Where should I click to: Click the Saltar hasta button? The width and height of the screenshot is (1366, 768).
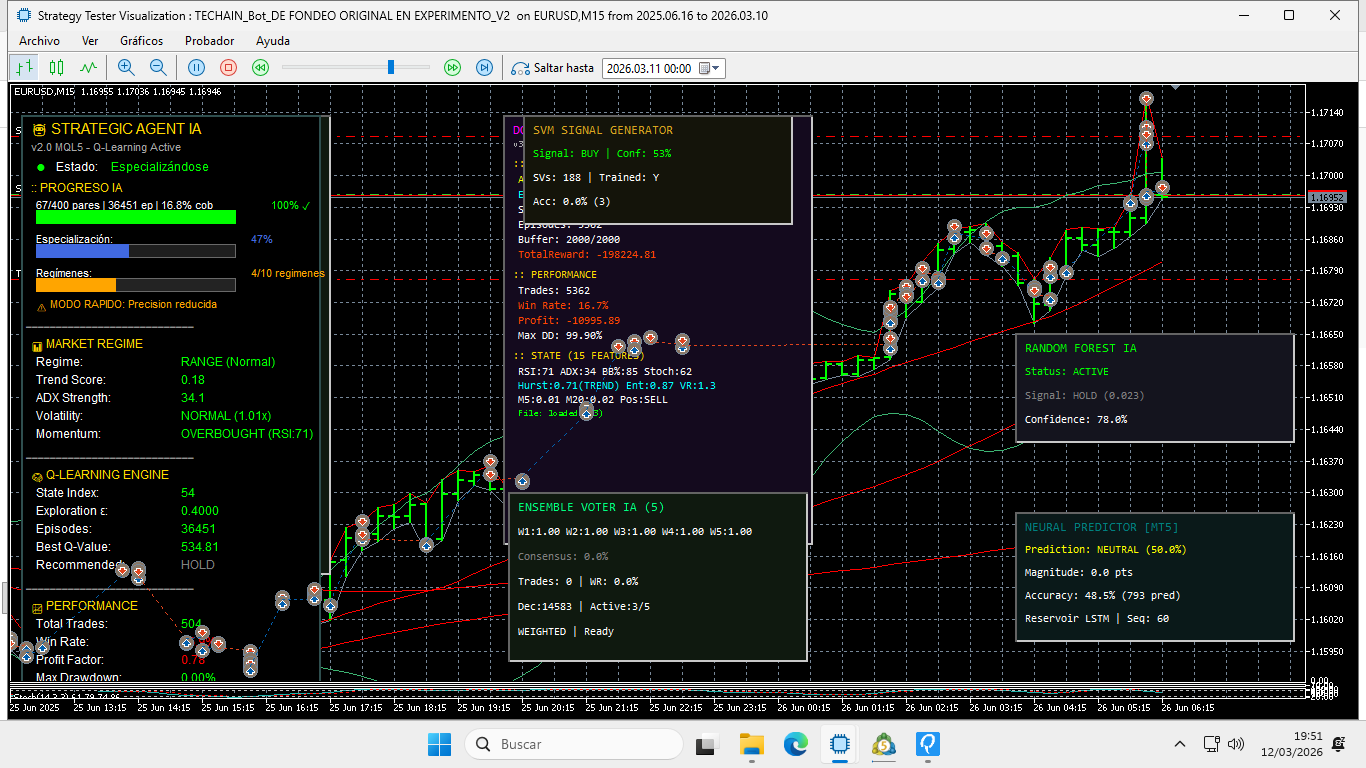(553, 68)
